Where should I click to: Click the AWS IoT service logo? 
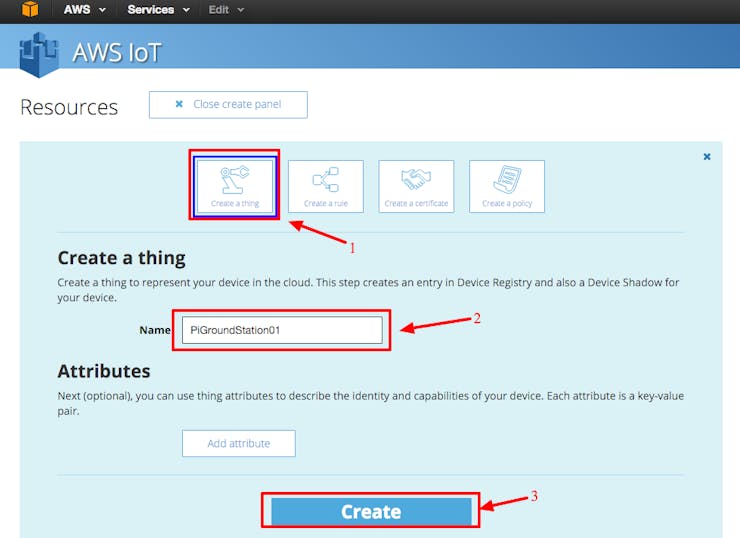(39, 54)
